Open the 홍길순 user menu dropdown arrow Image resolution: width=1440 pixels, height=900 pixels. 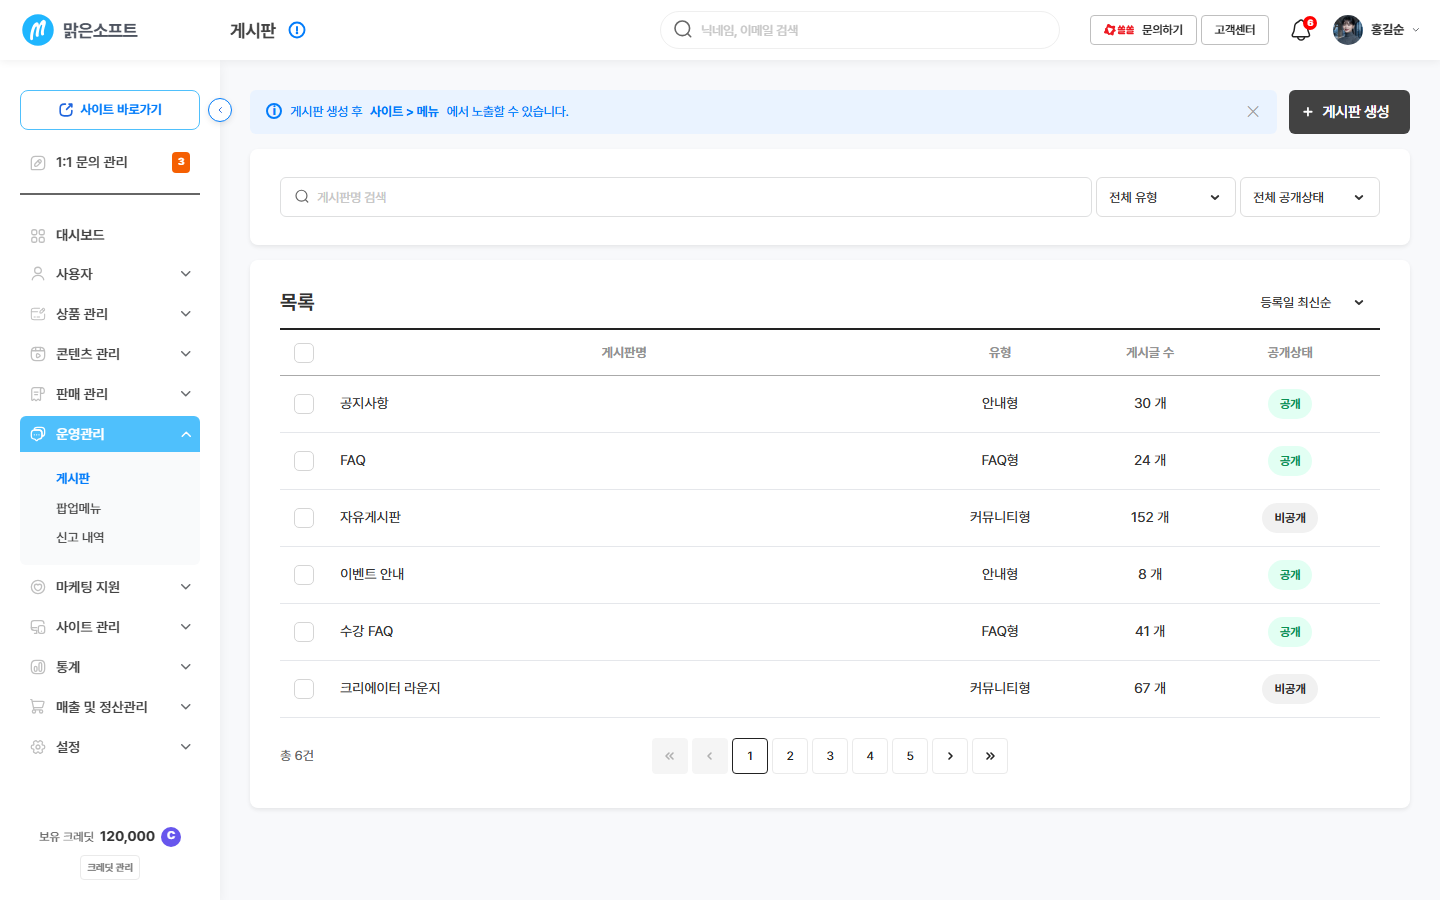tap(1416, 30)
